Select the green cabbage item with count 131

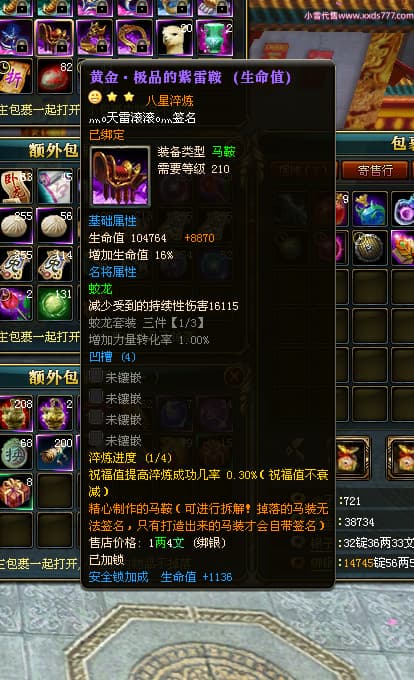[x=55, y=302]
